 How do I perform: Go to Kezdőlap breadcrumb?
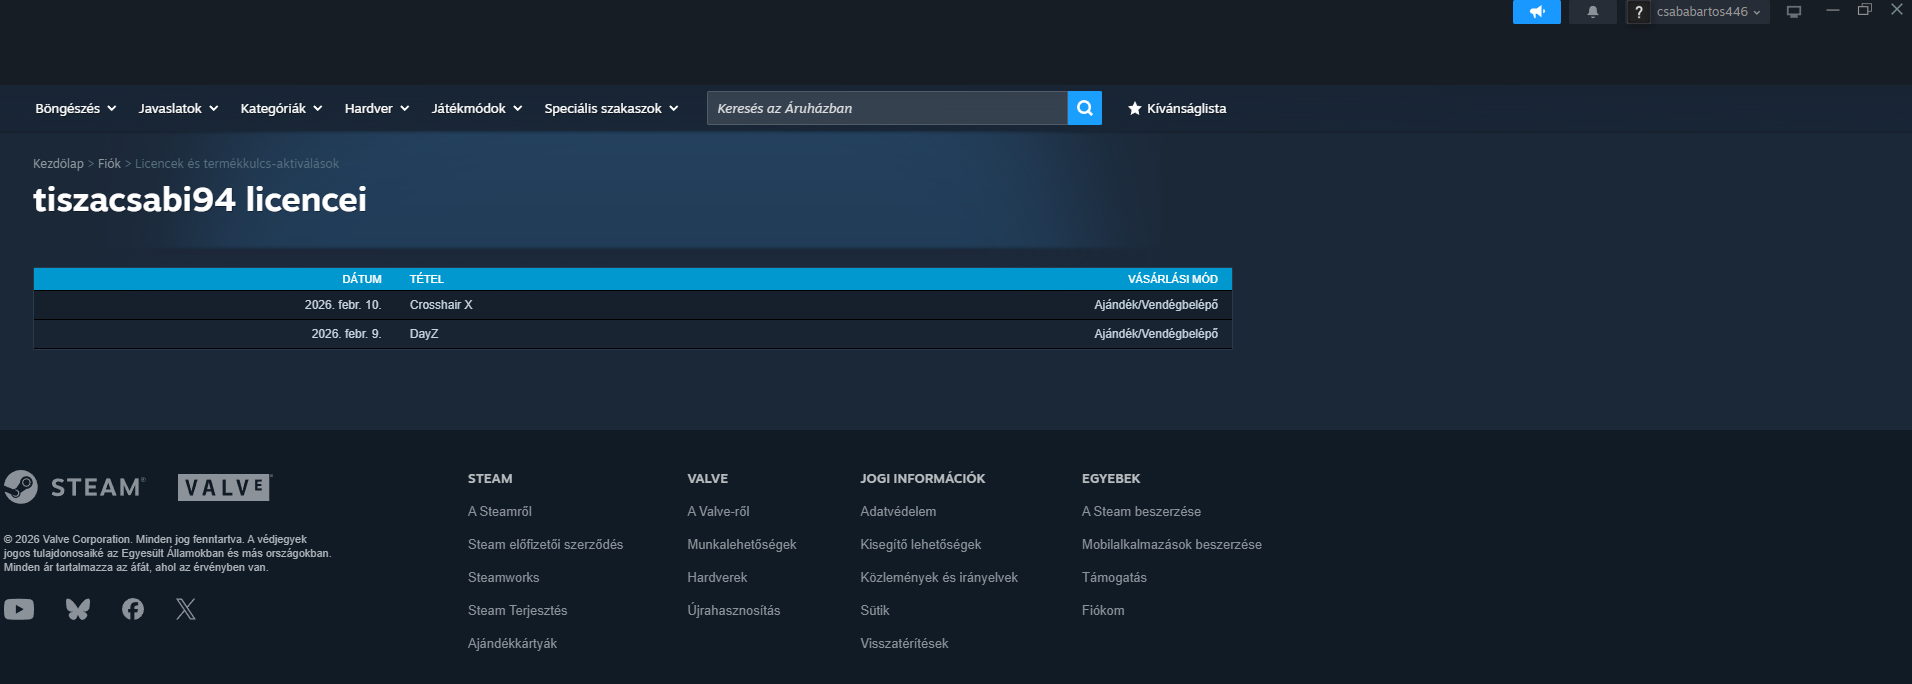pos(58,164)
